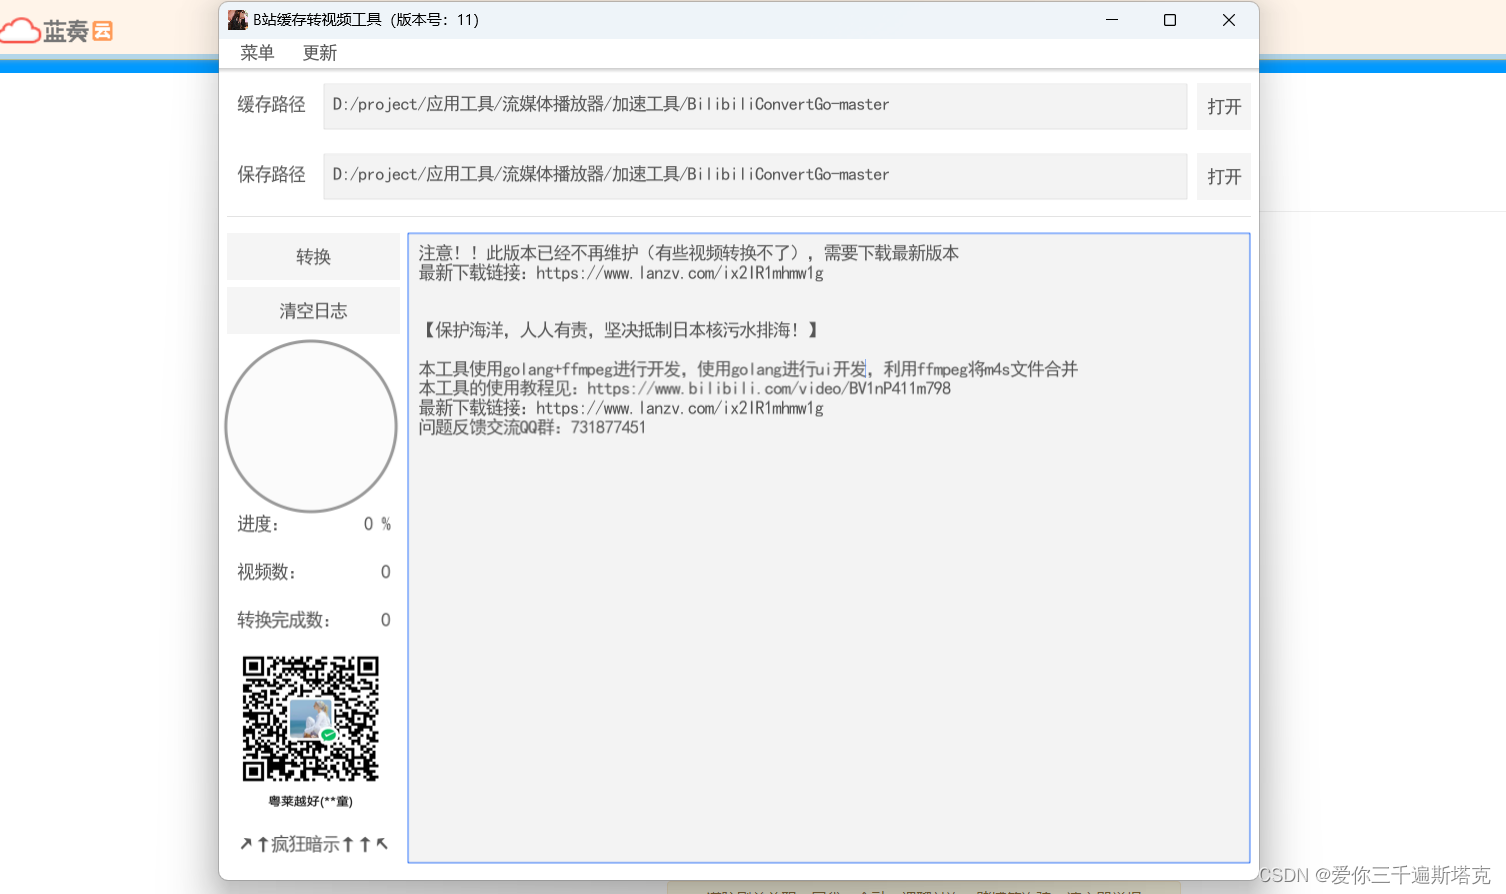Image resolution: width=1506 pixels, height=894 pixels.
Task: Click the 蓝奏云 logo in background page
Action: pos(57,31)
